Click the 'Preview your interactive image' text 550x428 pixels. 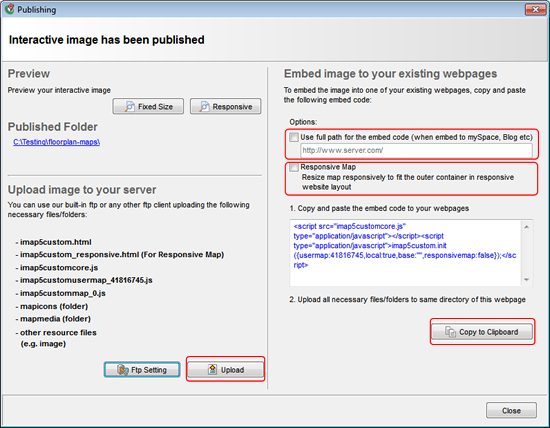tap(59, 90)
